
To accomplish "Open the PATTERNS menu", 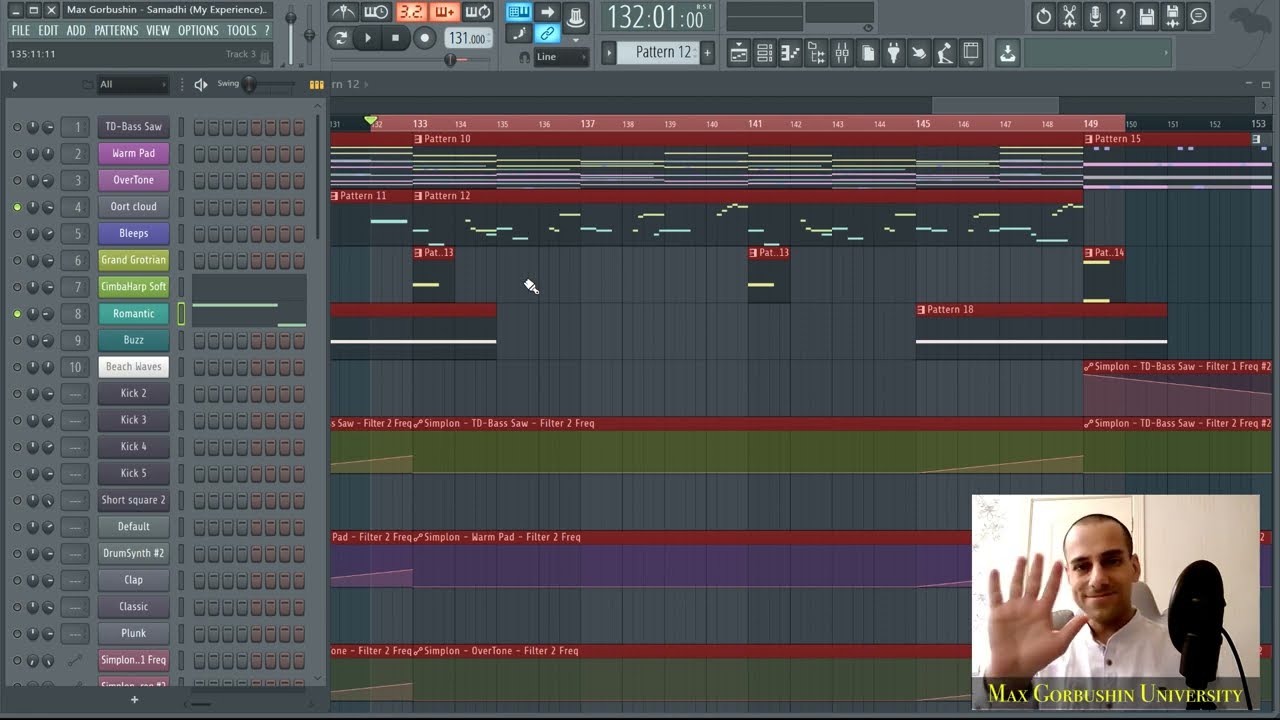I will tap(116, 31).
